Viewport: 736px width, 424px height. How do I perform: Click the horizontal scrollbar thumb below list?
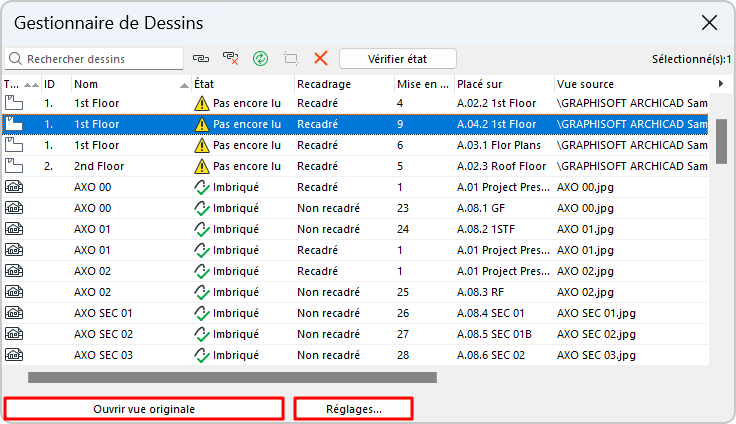tap(232, 378)
